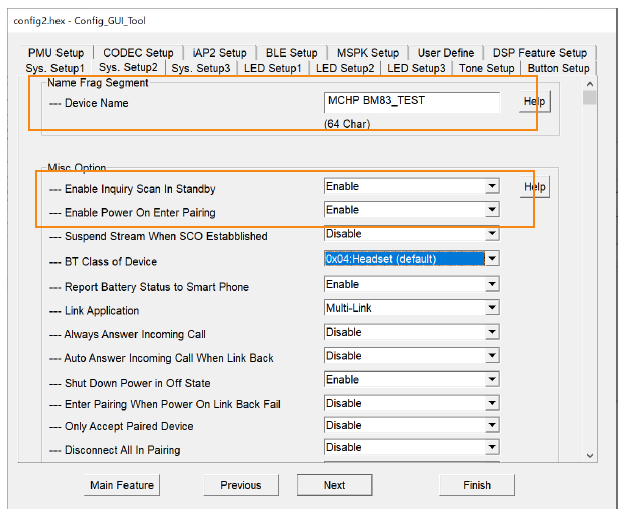Image resolution: width=636 pixels, height=516 pixels.
Task: Open Enable Power On Enter Pairing dropdown
Action: click(x=491, y=211)
